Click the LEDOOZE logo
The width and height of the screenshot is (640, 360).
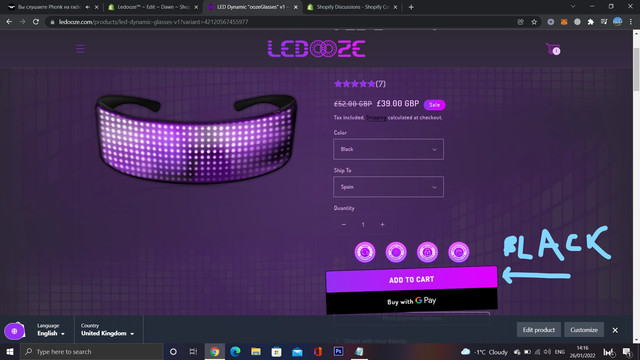pyautogui.click(x=316, y=49)
